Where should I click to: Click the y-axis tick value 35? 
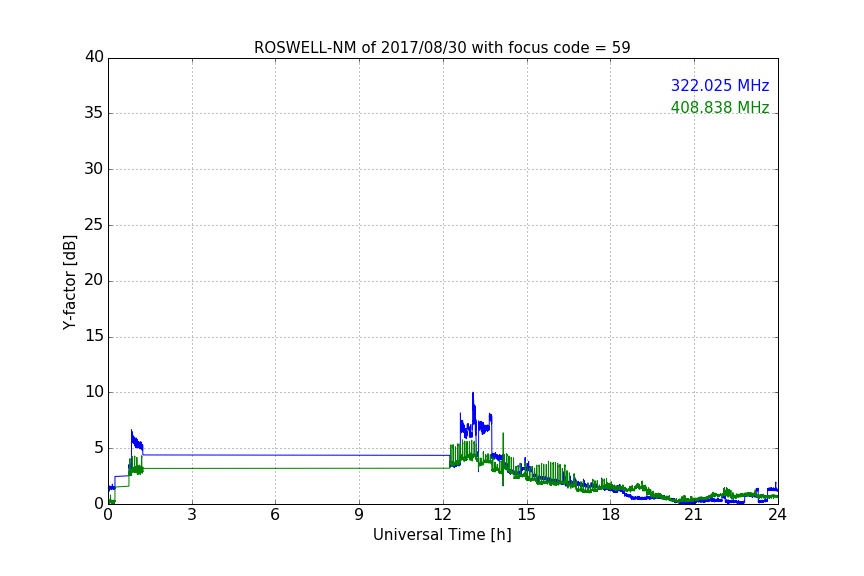click(94, 113)
